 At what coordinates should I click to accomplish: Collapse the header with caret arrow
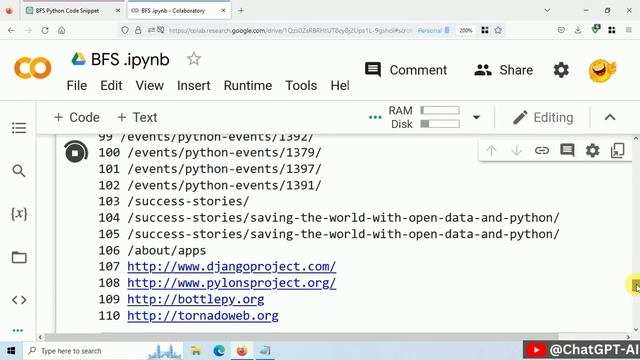(610, 118)
